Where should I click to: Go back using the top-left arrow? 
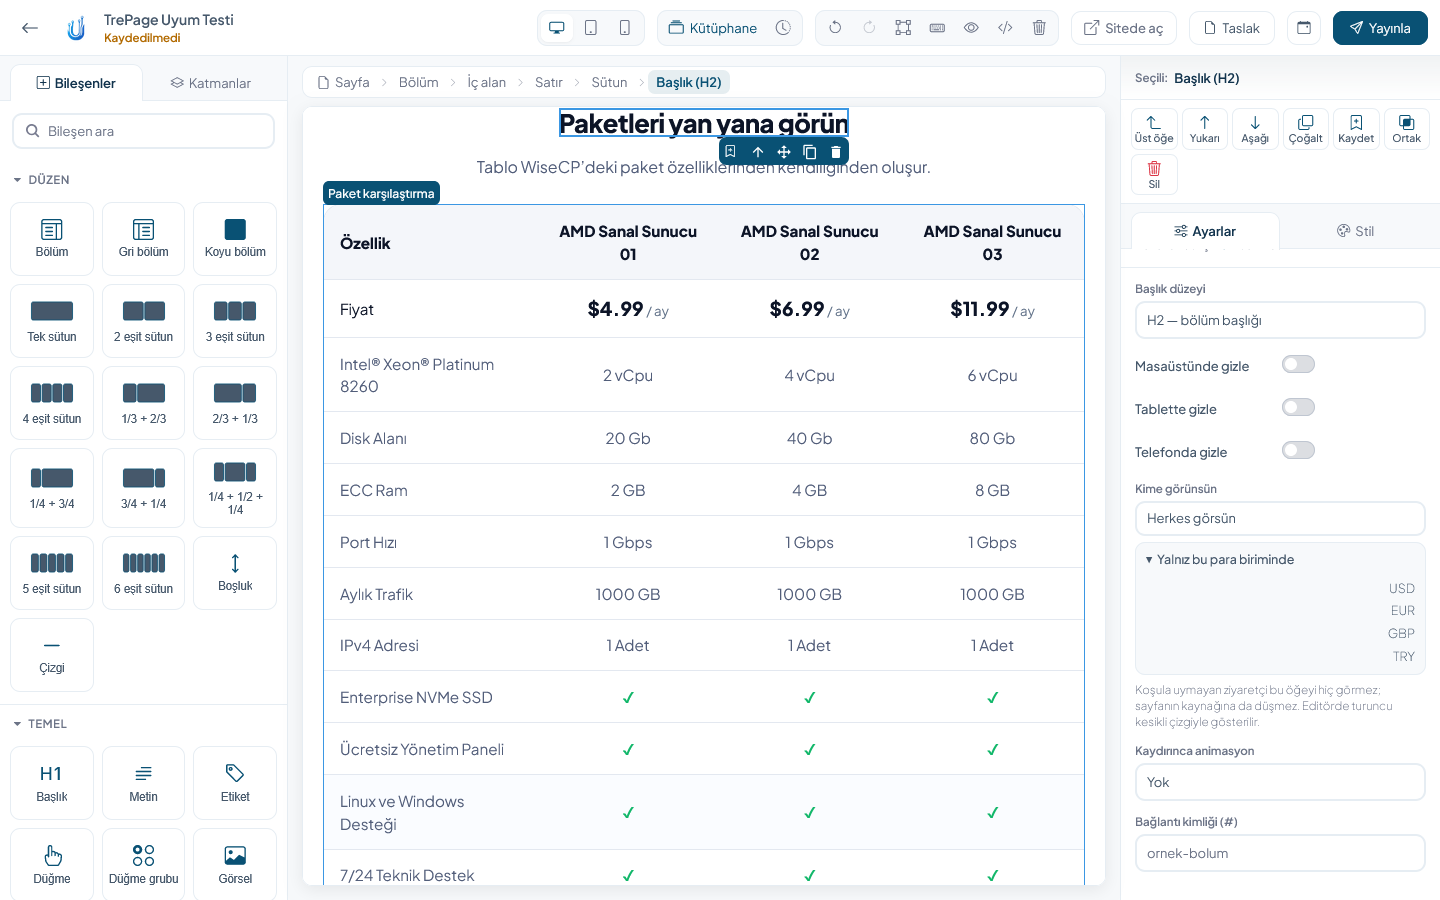30,28
